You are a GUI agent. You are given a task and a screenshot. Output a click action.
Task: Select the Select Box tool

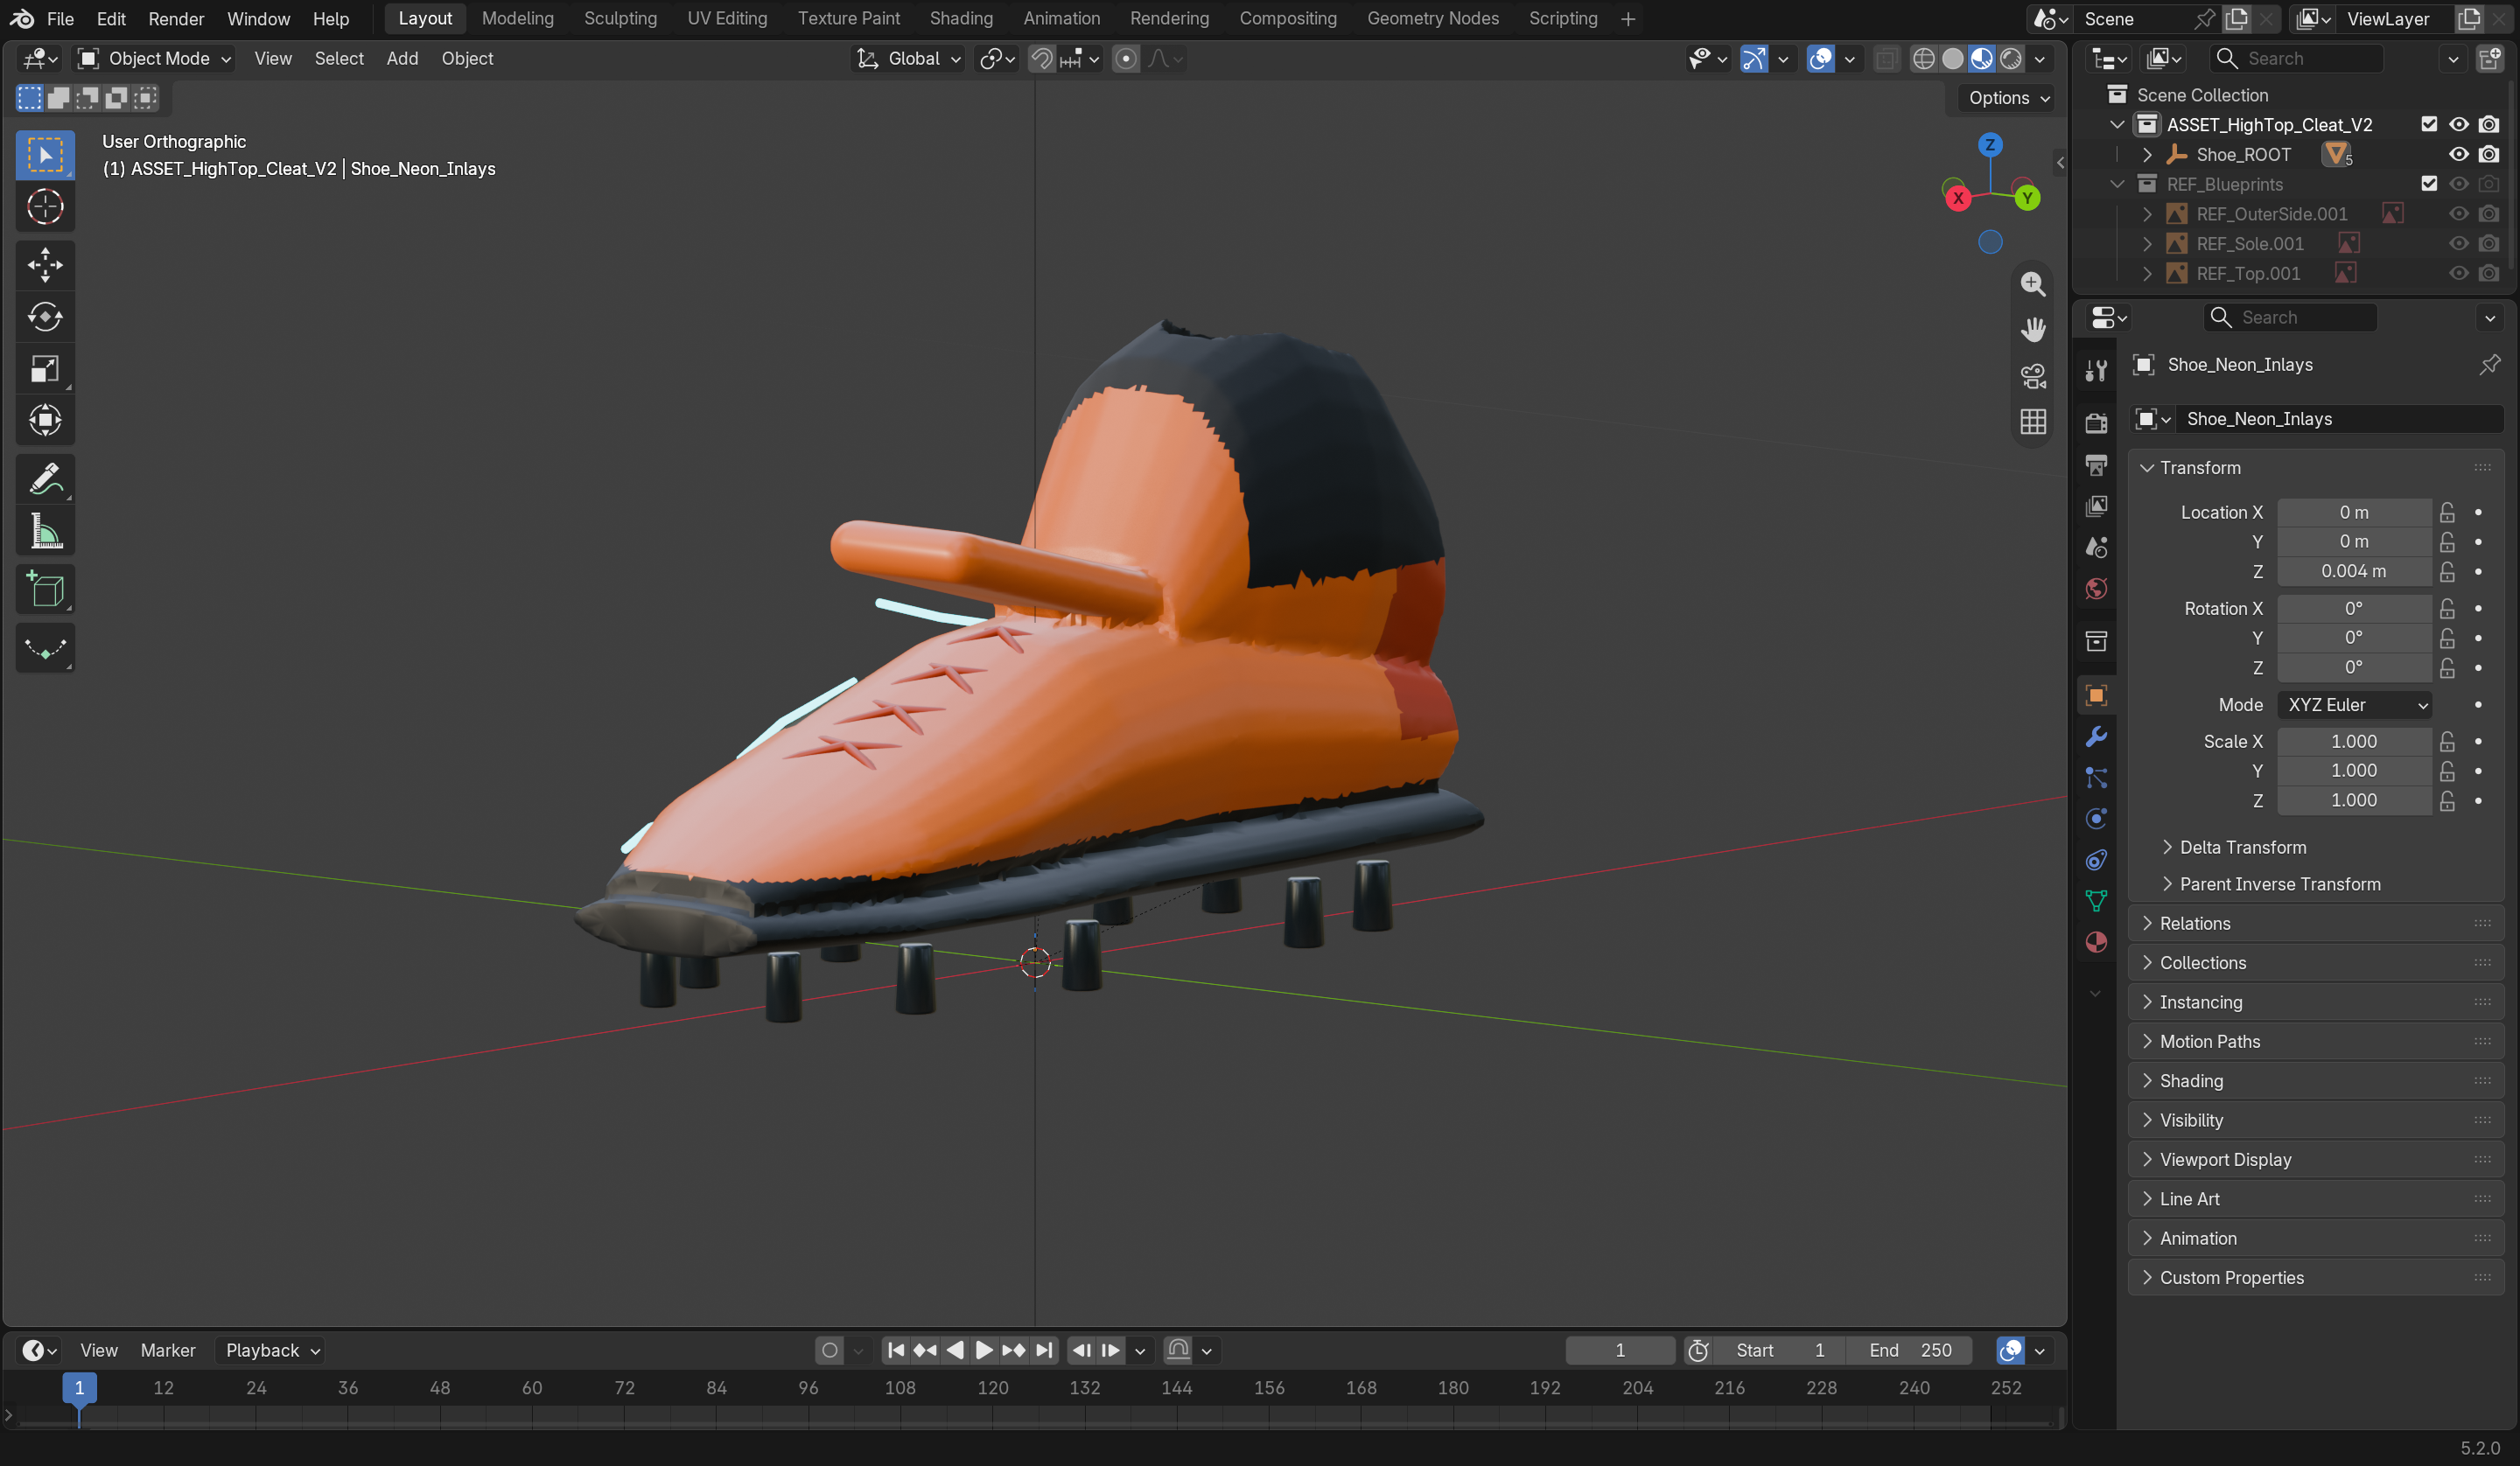(45, 155)
